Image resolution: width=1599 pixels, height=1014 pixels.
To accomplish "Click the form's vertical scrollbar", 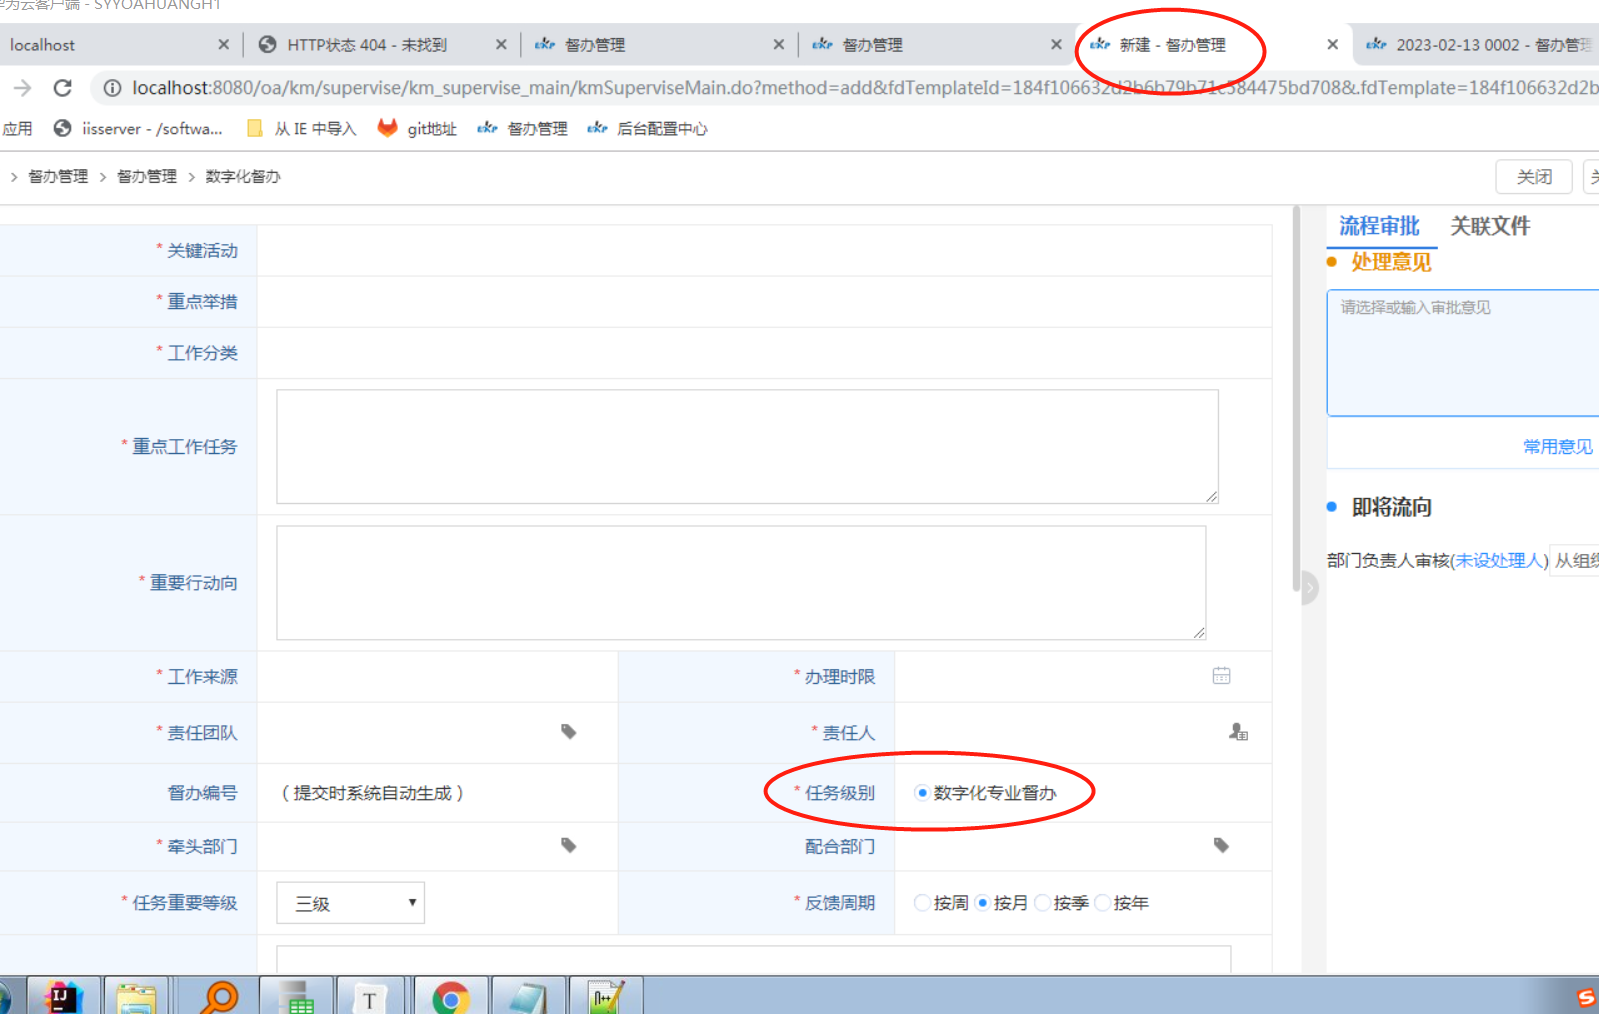I will click(x=1296, y=400).
